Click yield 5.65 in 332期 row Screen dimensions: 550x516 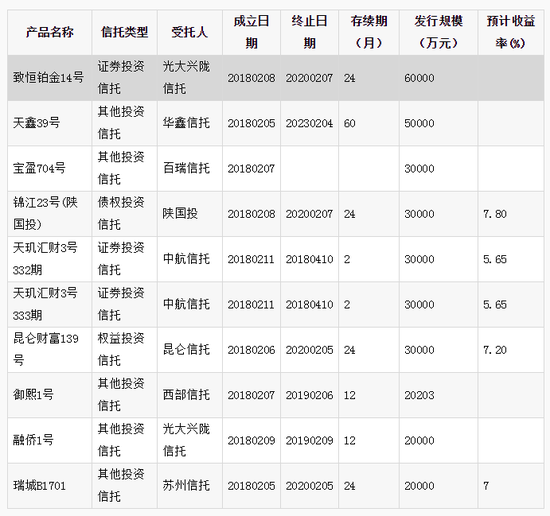point(495,259)
